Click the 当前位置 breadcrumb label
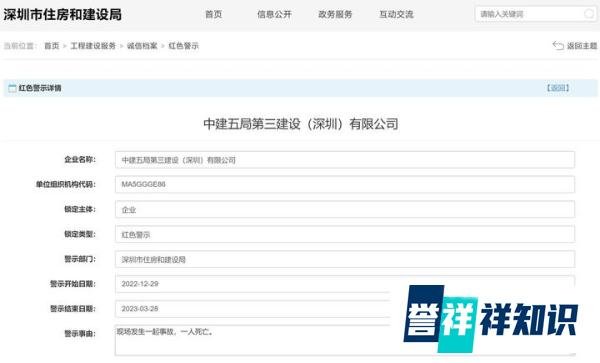The width and height of the screenshot is (600, 363). click(20, 46)
